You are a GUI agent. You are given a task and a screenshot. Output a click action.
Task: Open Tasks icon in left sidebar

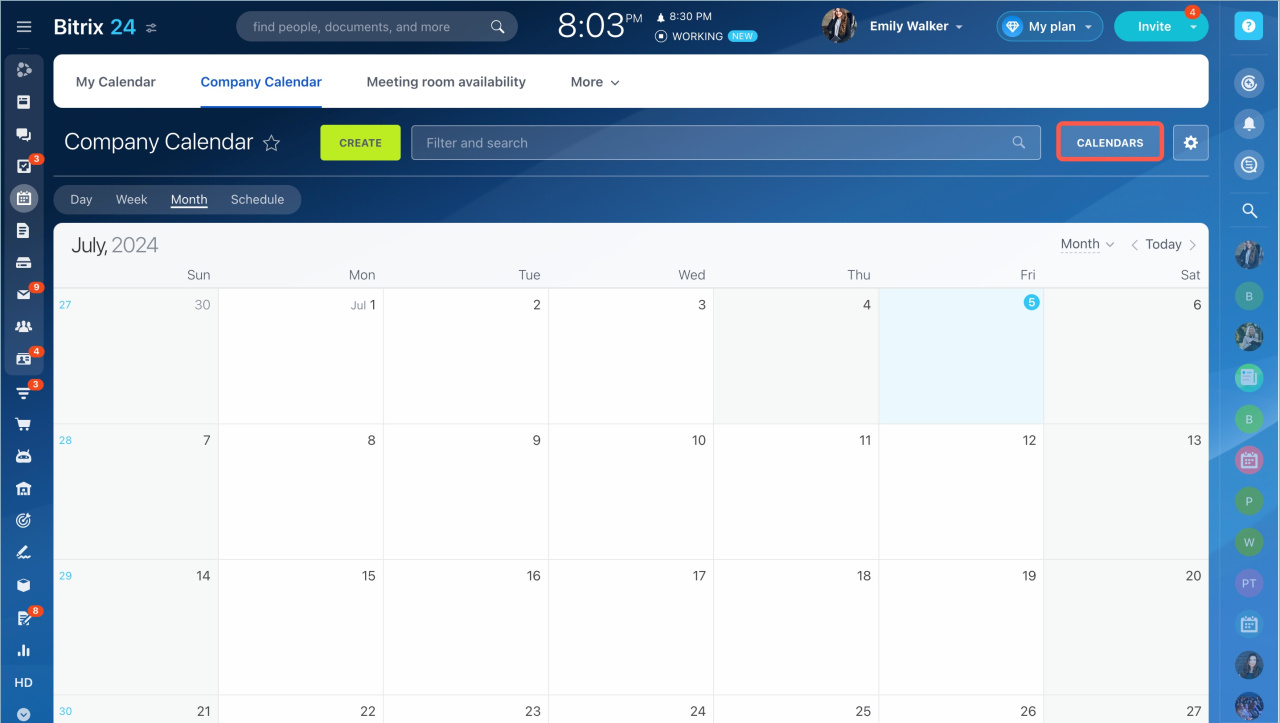[24, 166]
